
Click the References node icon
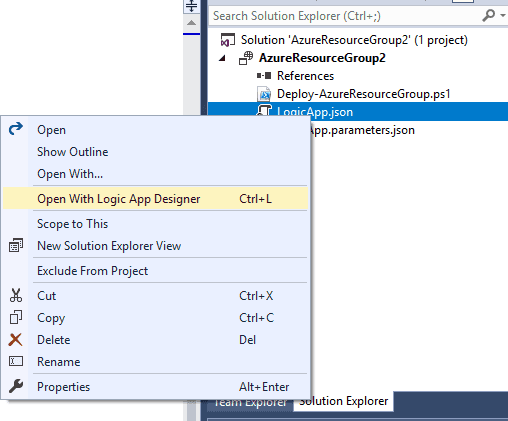tap(264, 76)
